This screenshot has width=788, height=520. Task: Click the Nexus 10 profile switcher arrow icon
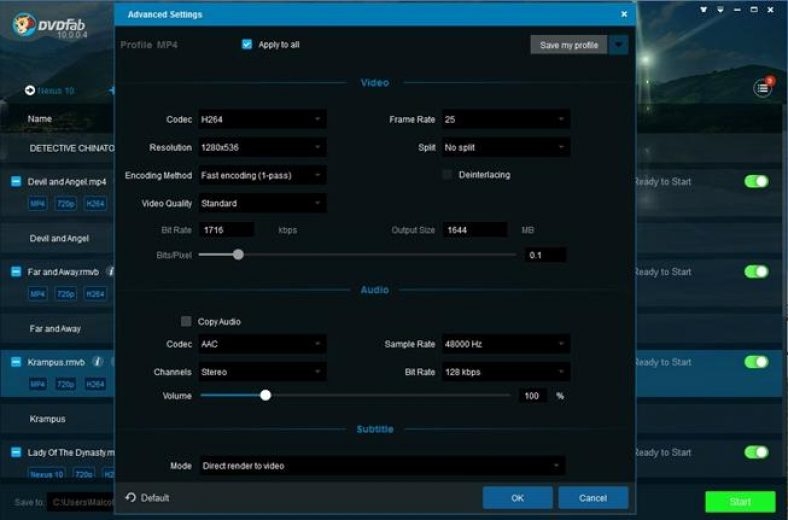[30, 91]
